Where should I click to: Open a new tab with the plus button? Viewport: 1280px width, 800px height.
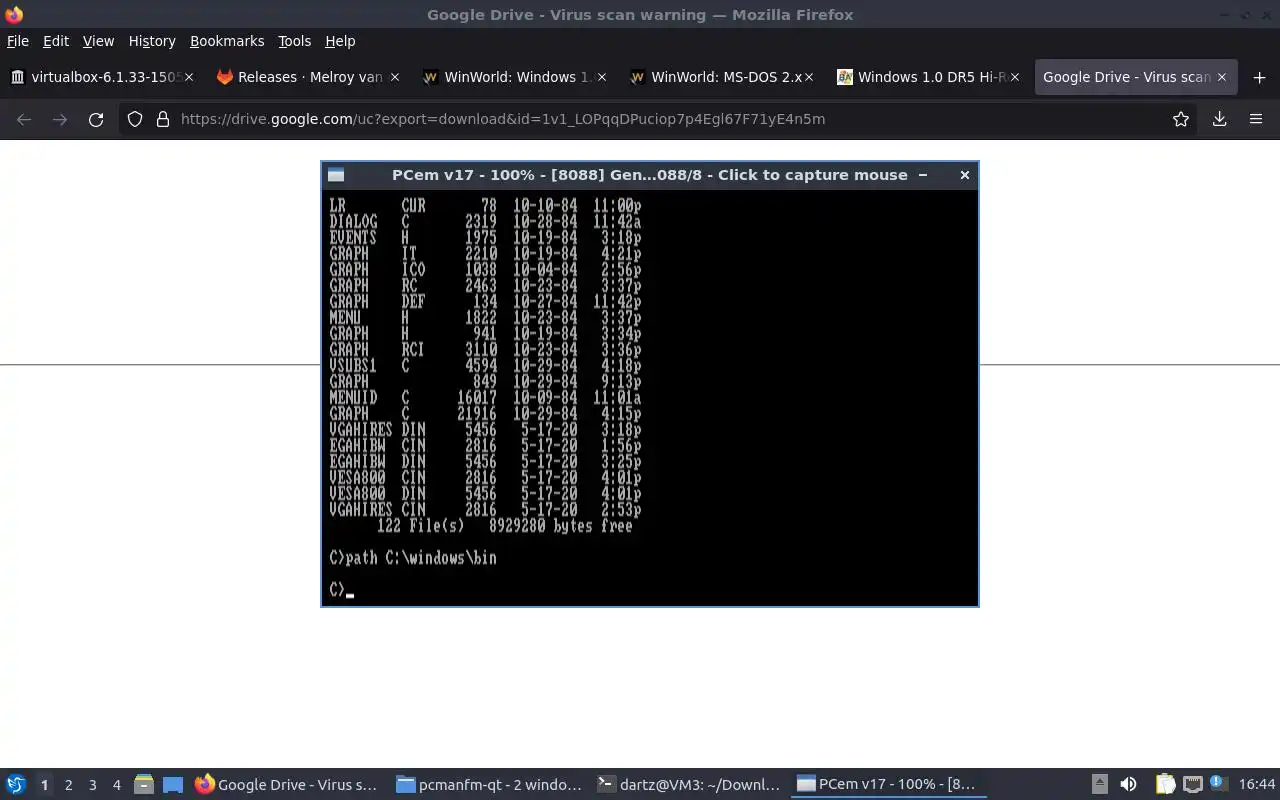pyautogui.click(x=1259, y=77)
